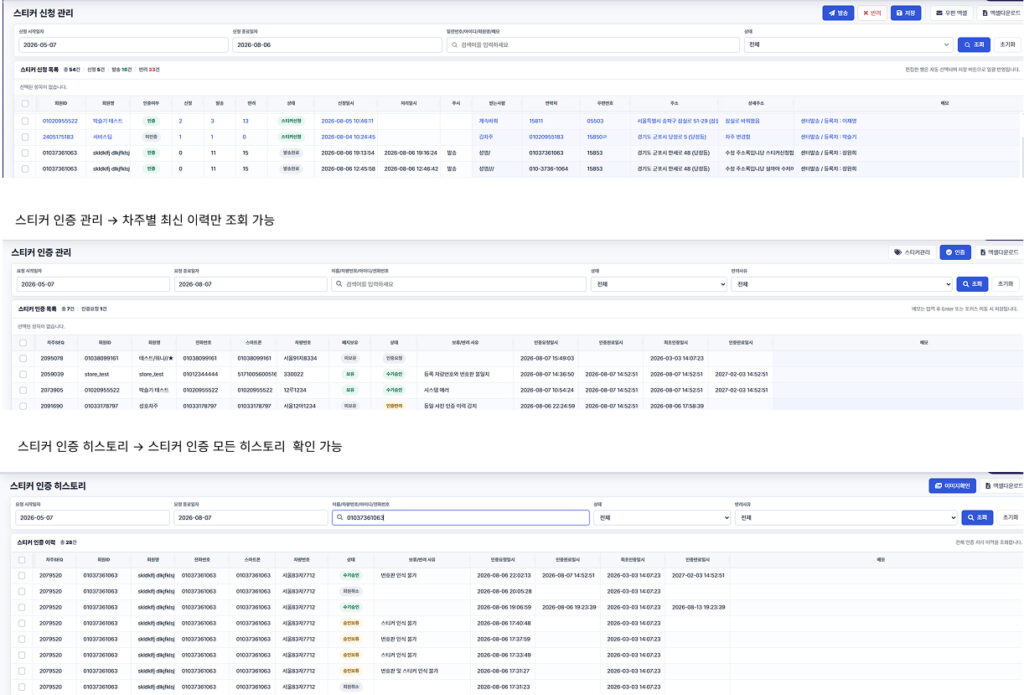Download Excel from the 스티커 인증 히스토리 panel
This screenshot has height=695, width=1024.
click(1002, 486)
